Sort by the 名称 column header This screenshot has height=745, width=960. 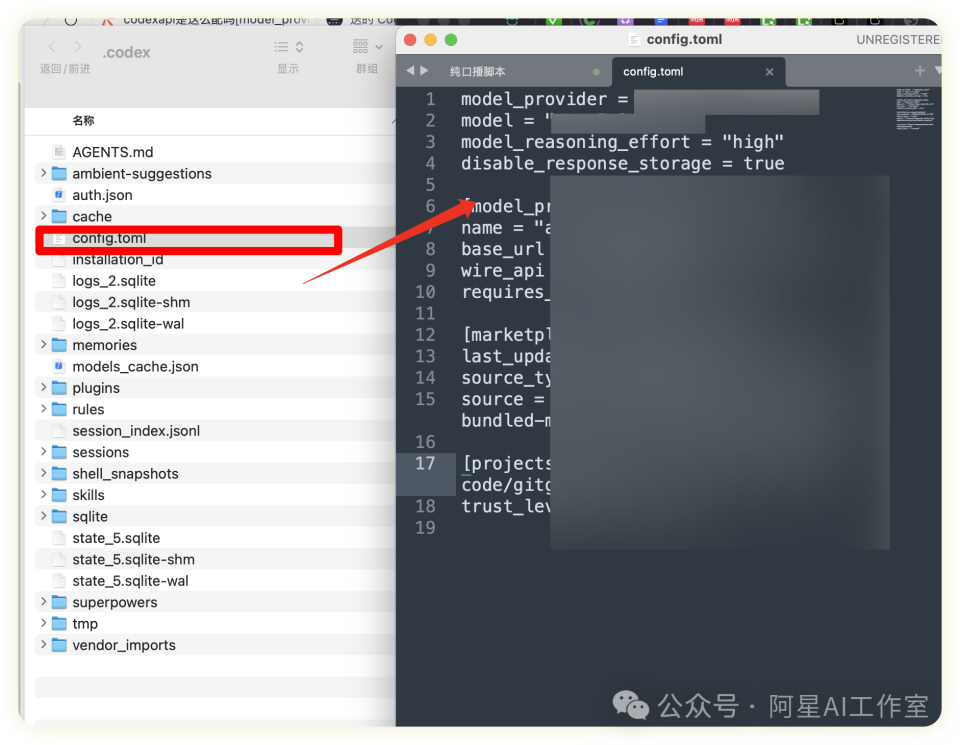83,121
